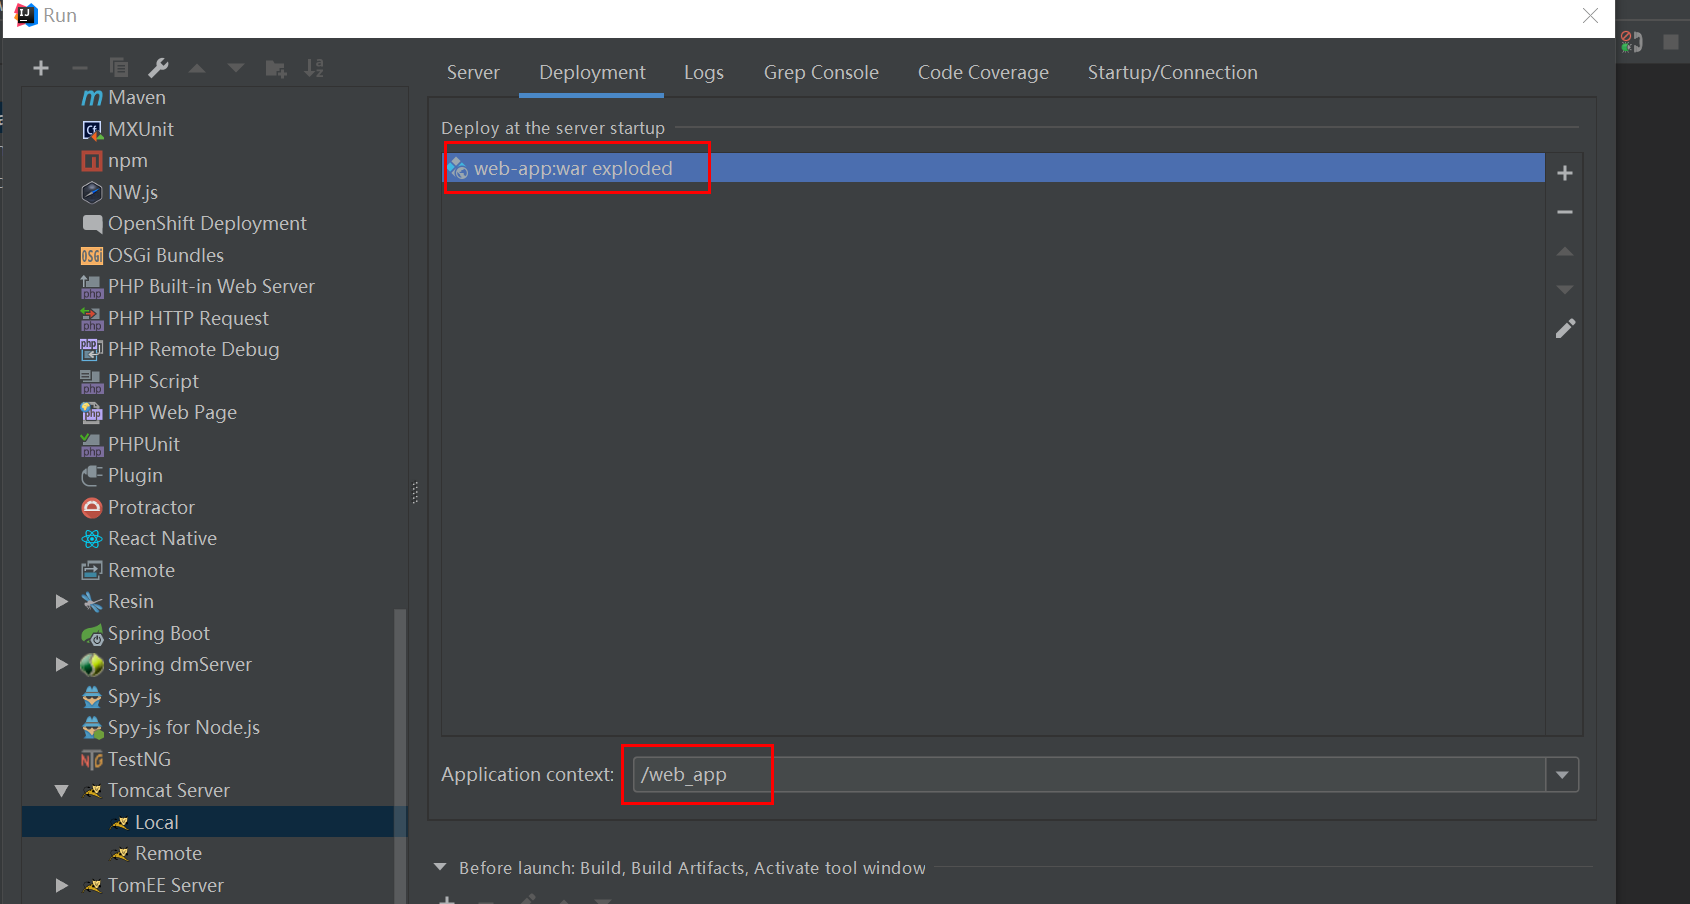Move configuration up in left toolbar
Image resolution: width=1690 pixels, height=904 pixels.
pos(197,68)
